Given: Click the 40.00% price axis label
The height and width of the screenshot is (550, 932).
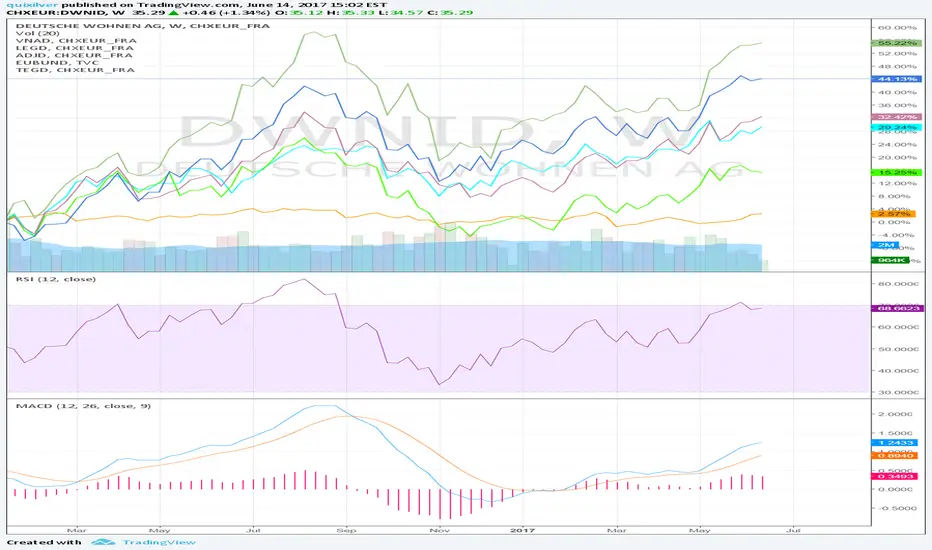Looking at the screenshot, I should [897, 93].
